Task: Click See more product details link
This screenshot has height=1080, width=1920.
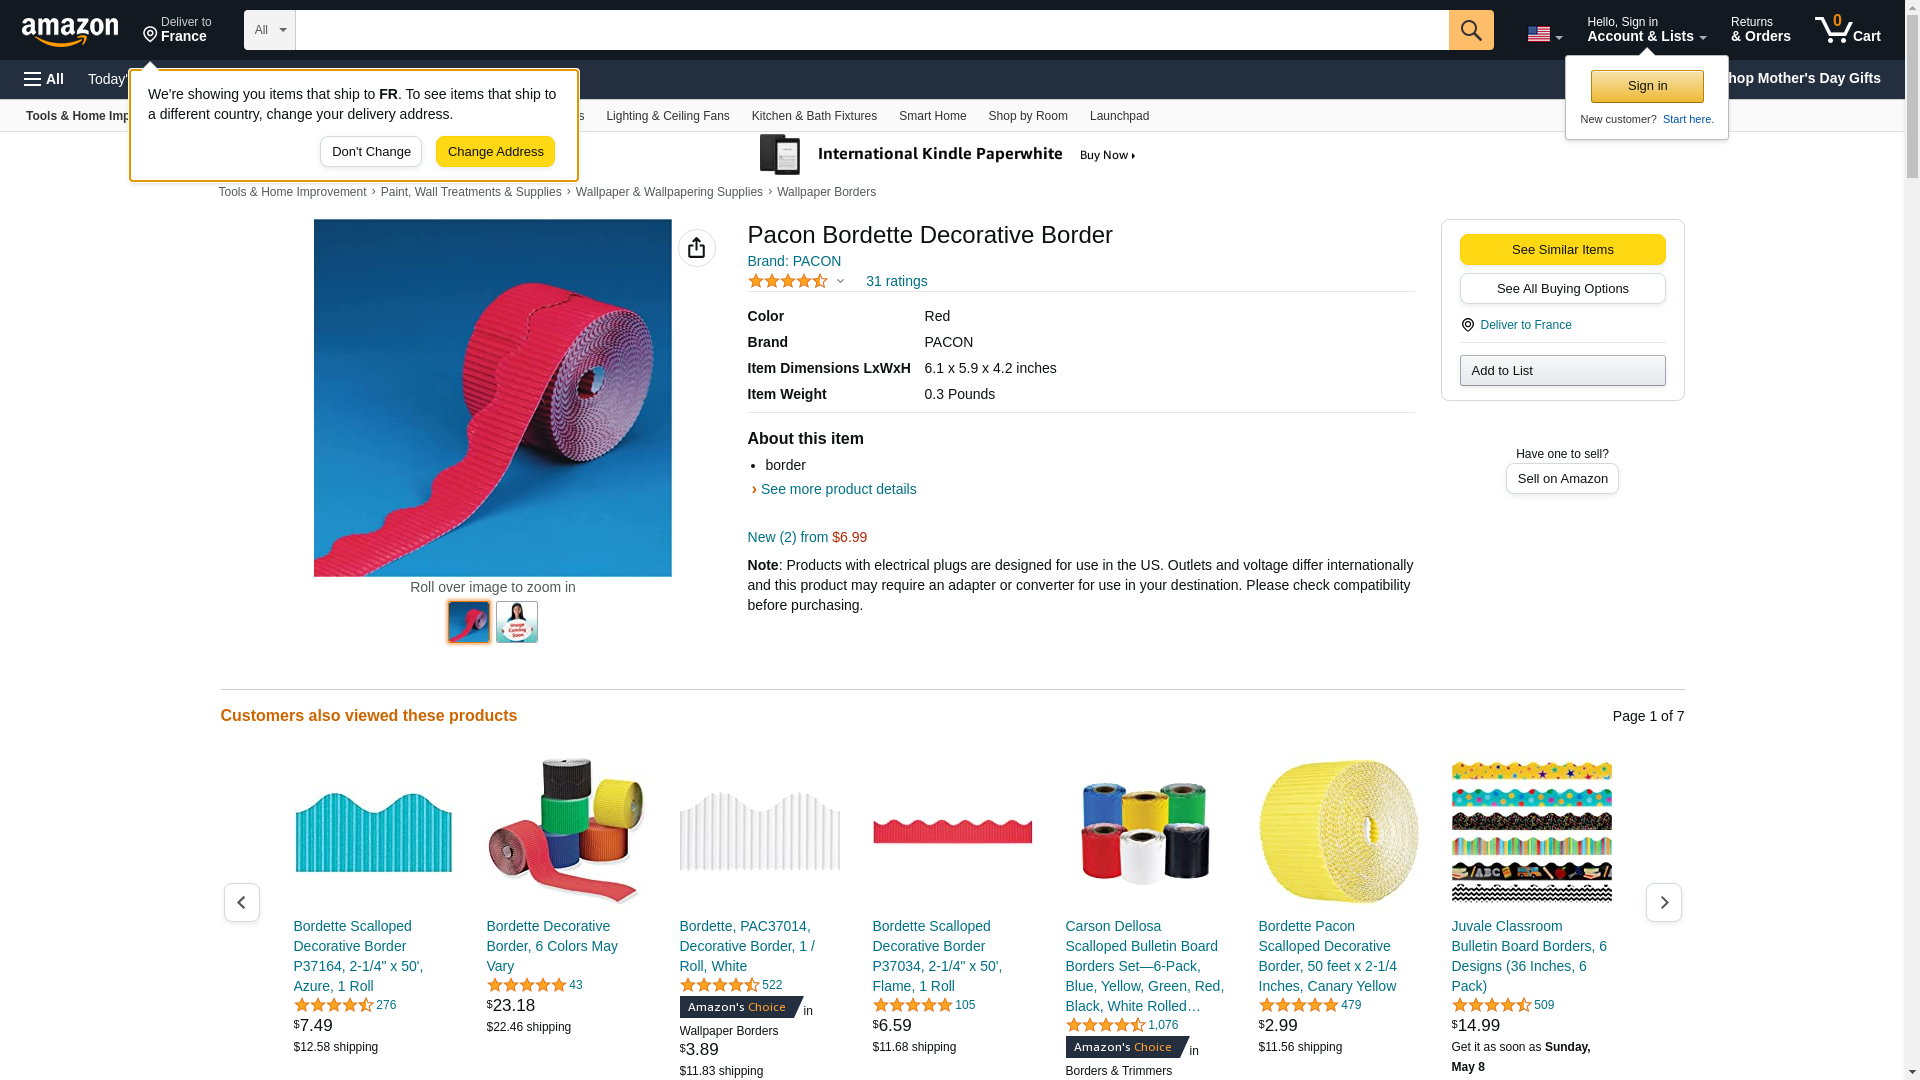Action: (x=838, y=489)
